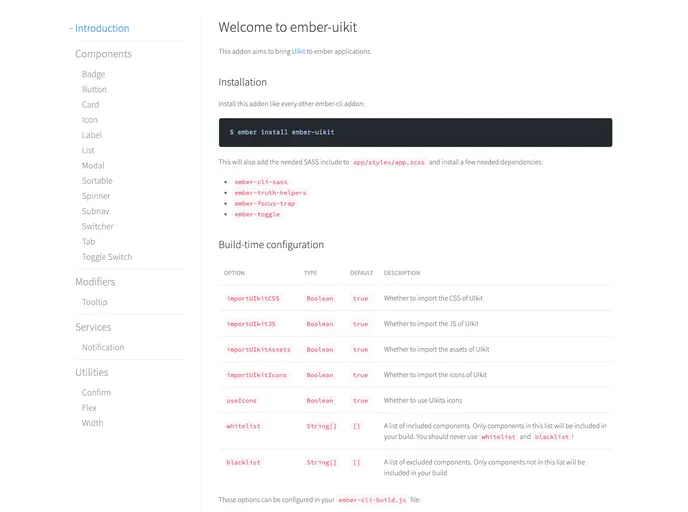Open the Subnav component page
The width and height of the screenshot is (688, 512).
(96, 211)
